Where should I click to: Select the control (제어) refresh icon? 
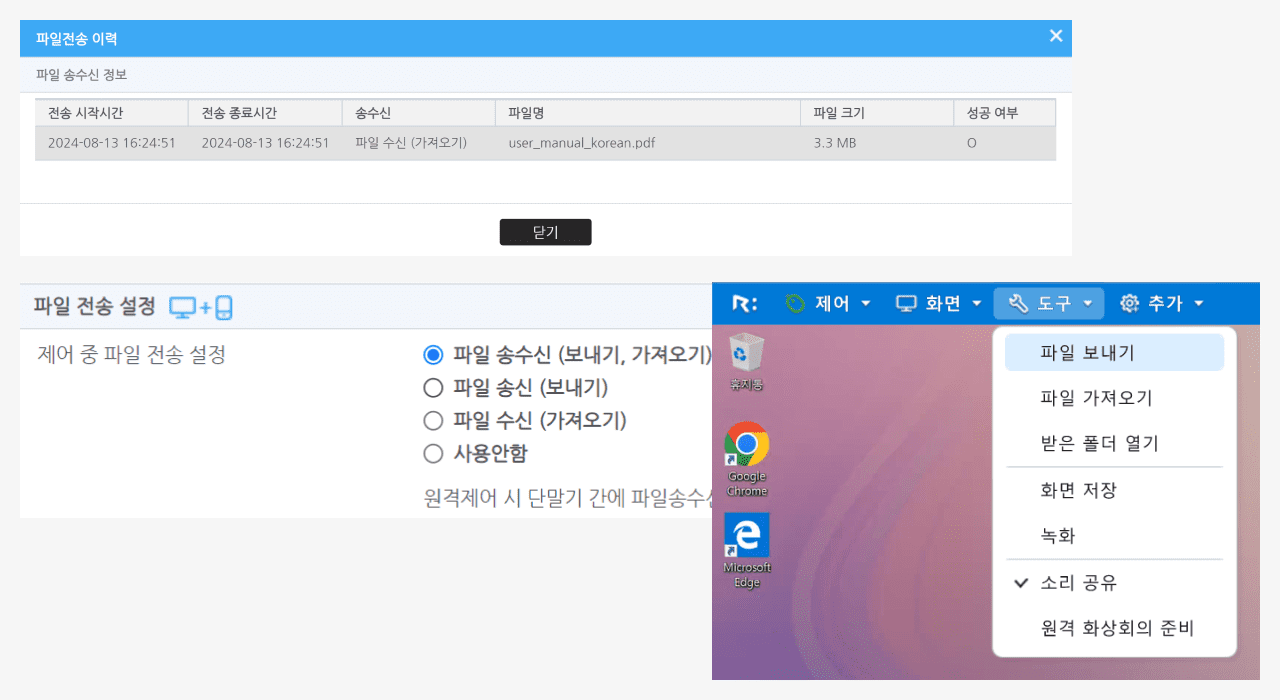(795, 303)
